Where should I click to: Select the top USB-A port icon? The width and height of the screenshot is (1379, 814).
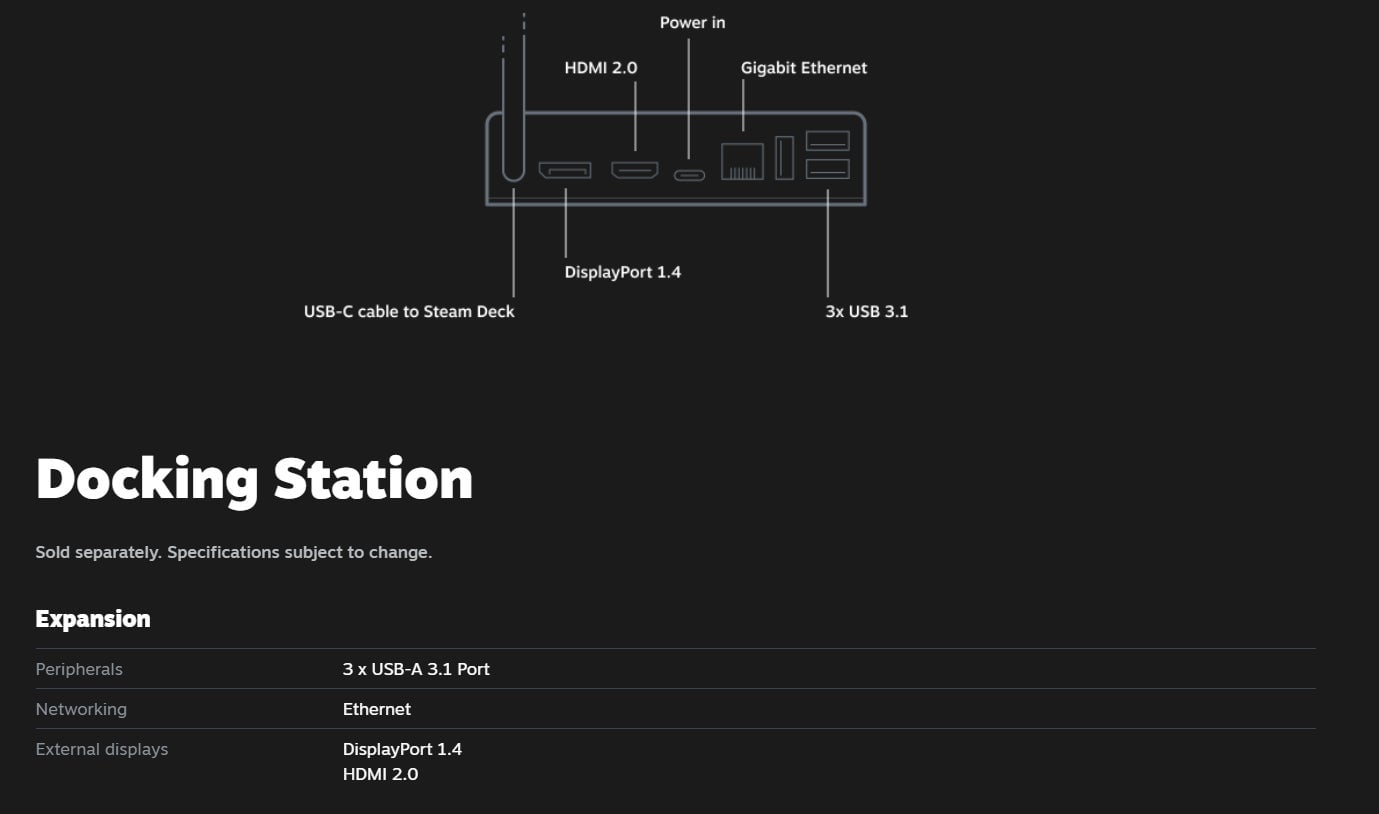pyautogui.click(x=827, y=143)
